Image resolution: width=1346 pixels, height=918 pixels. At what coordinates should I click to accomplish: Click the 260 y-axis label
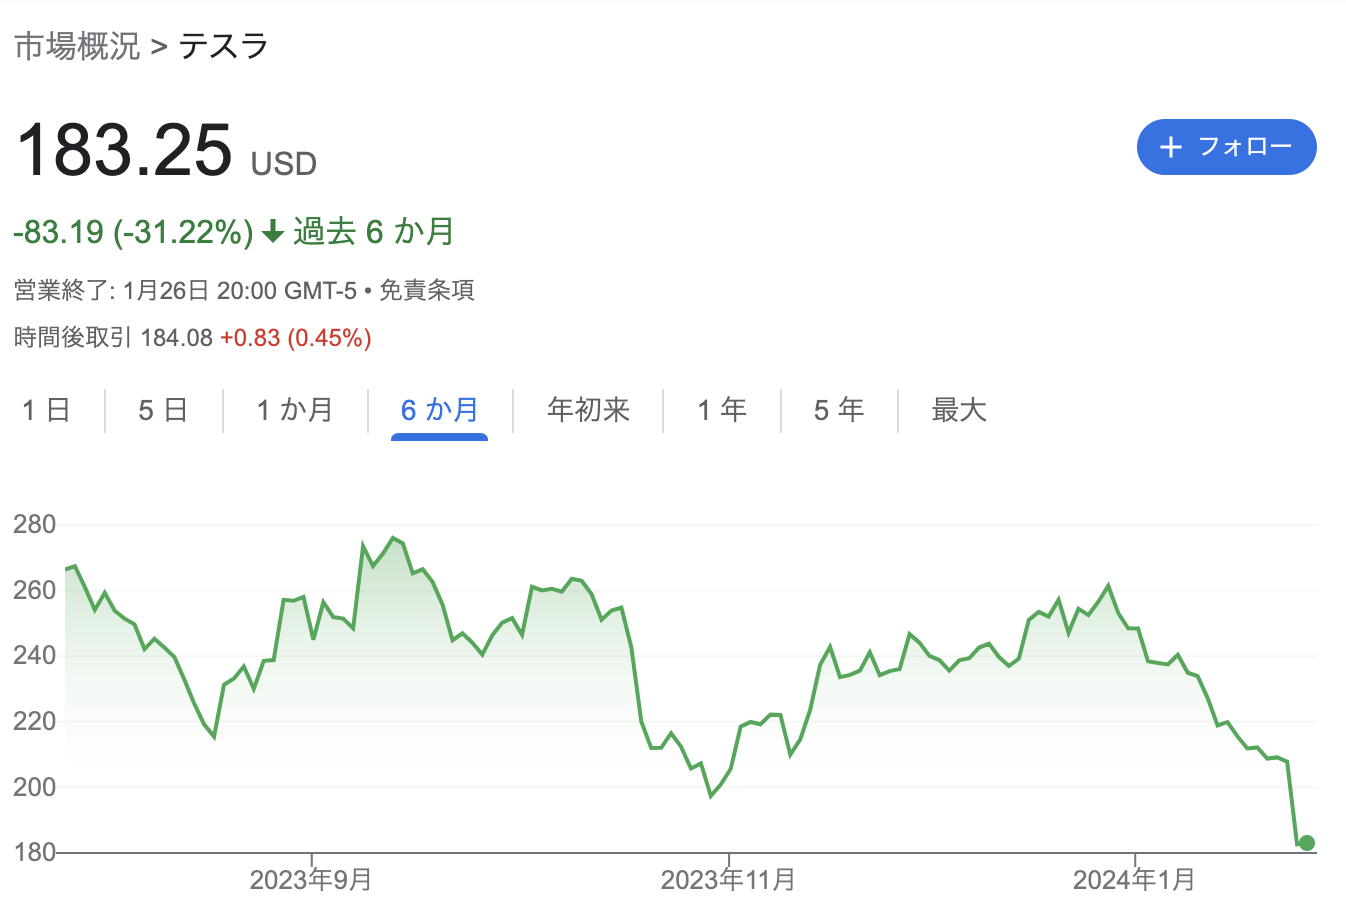tap(35, 590)
